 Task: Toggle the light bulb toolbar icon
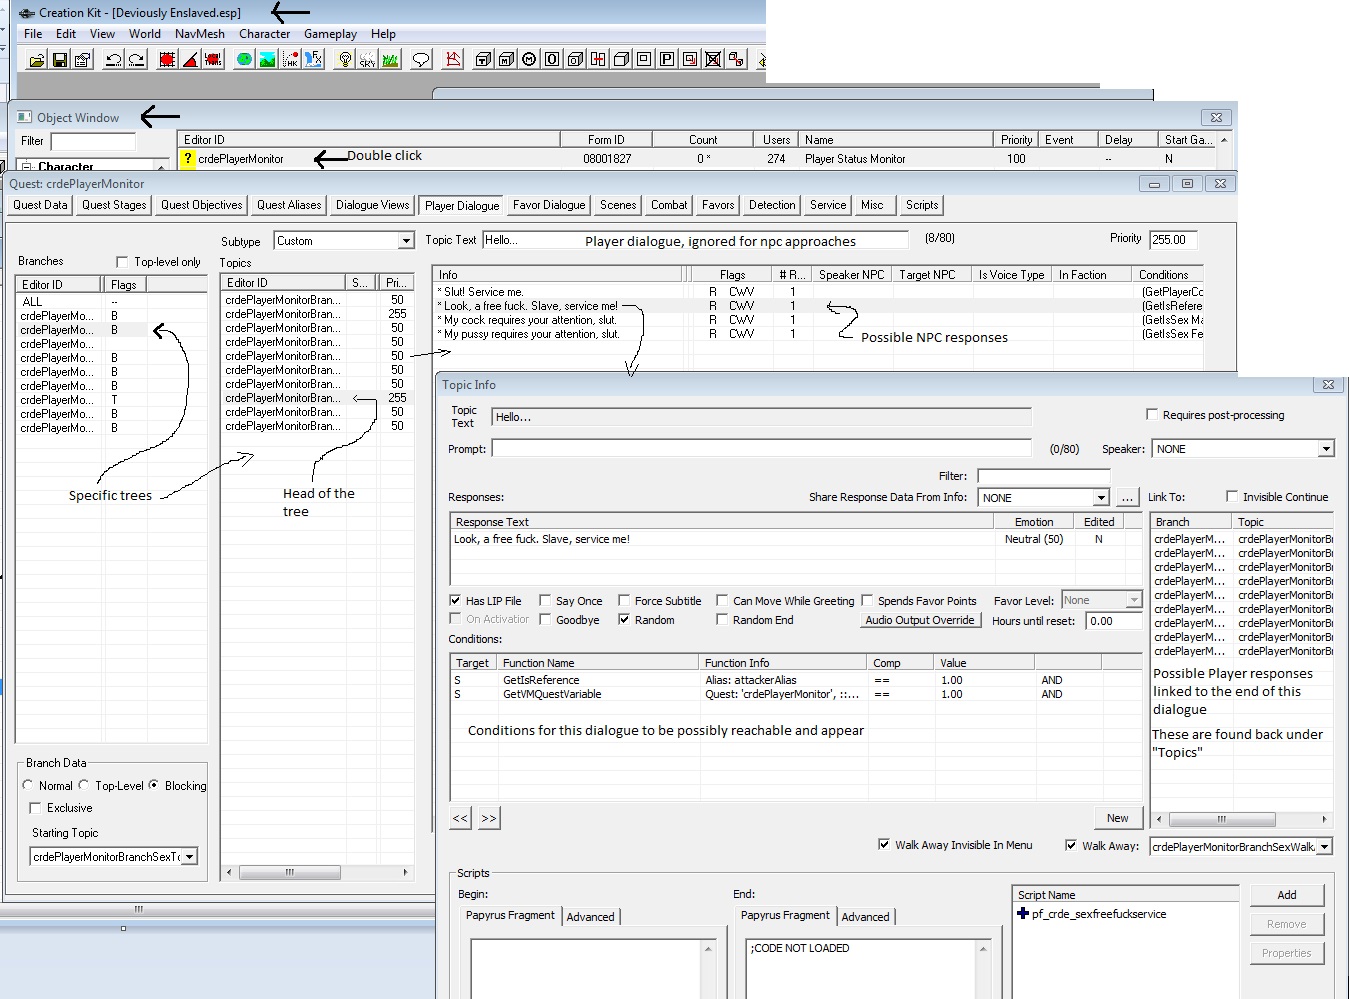(x=345, y=60)
